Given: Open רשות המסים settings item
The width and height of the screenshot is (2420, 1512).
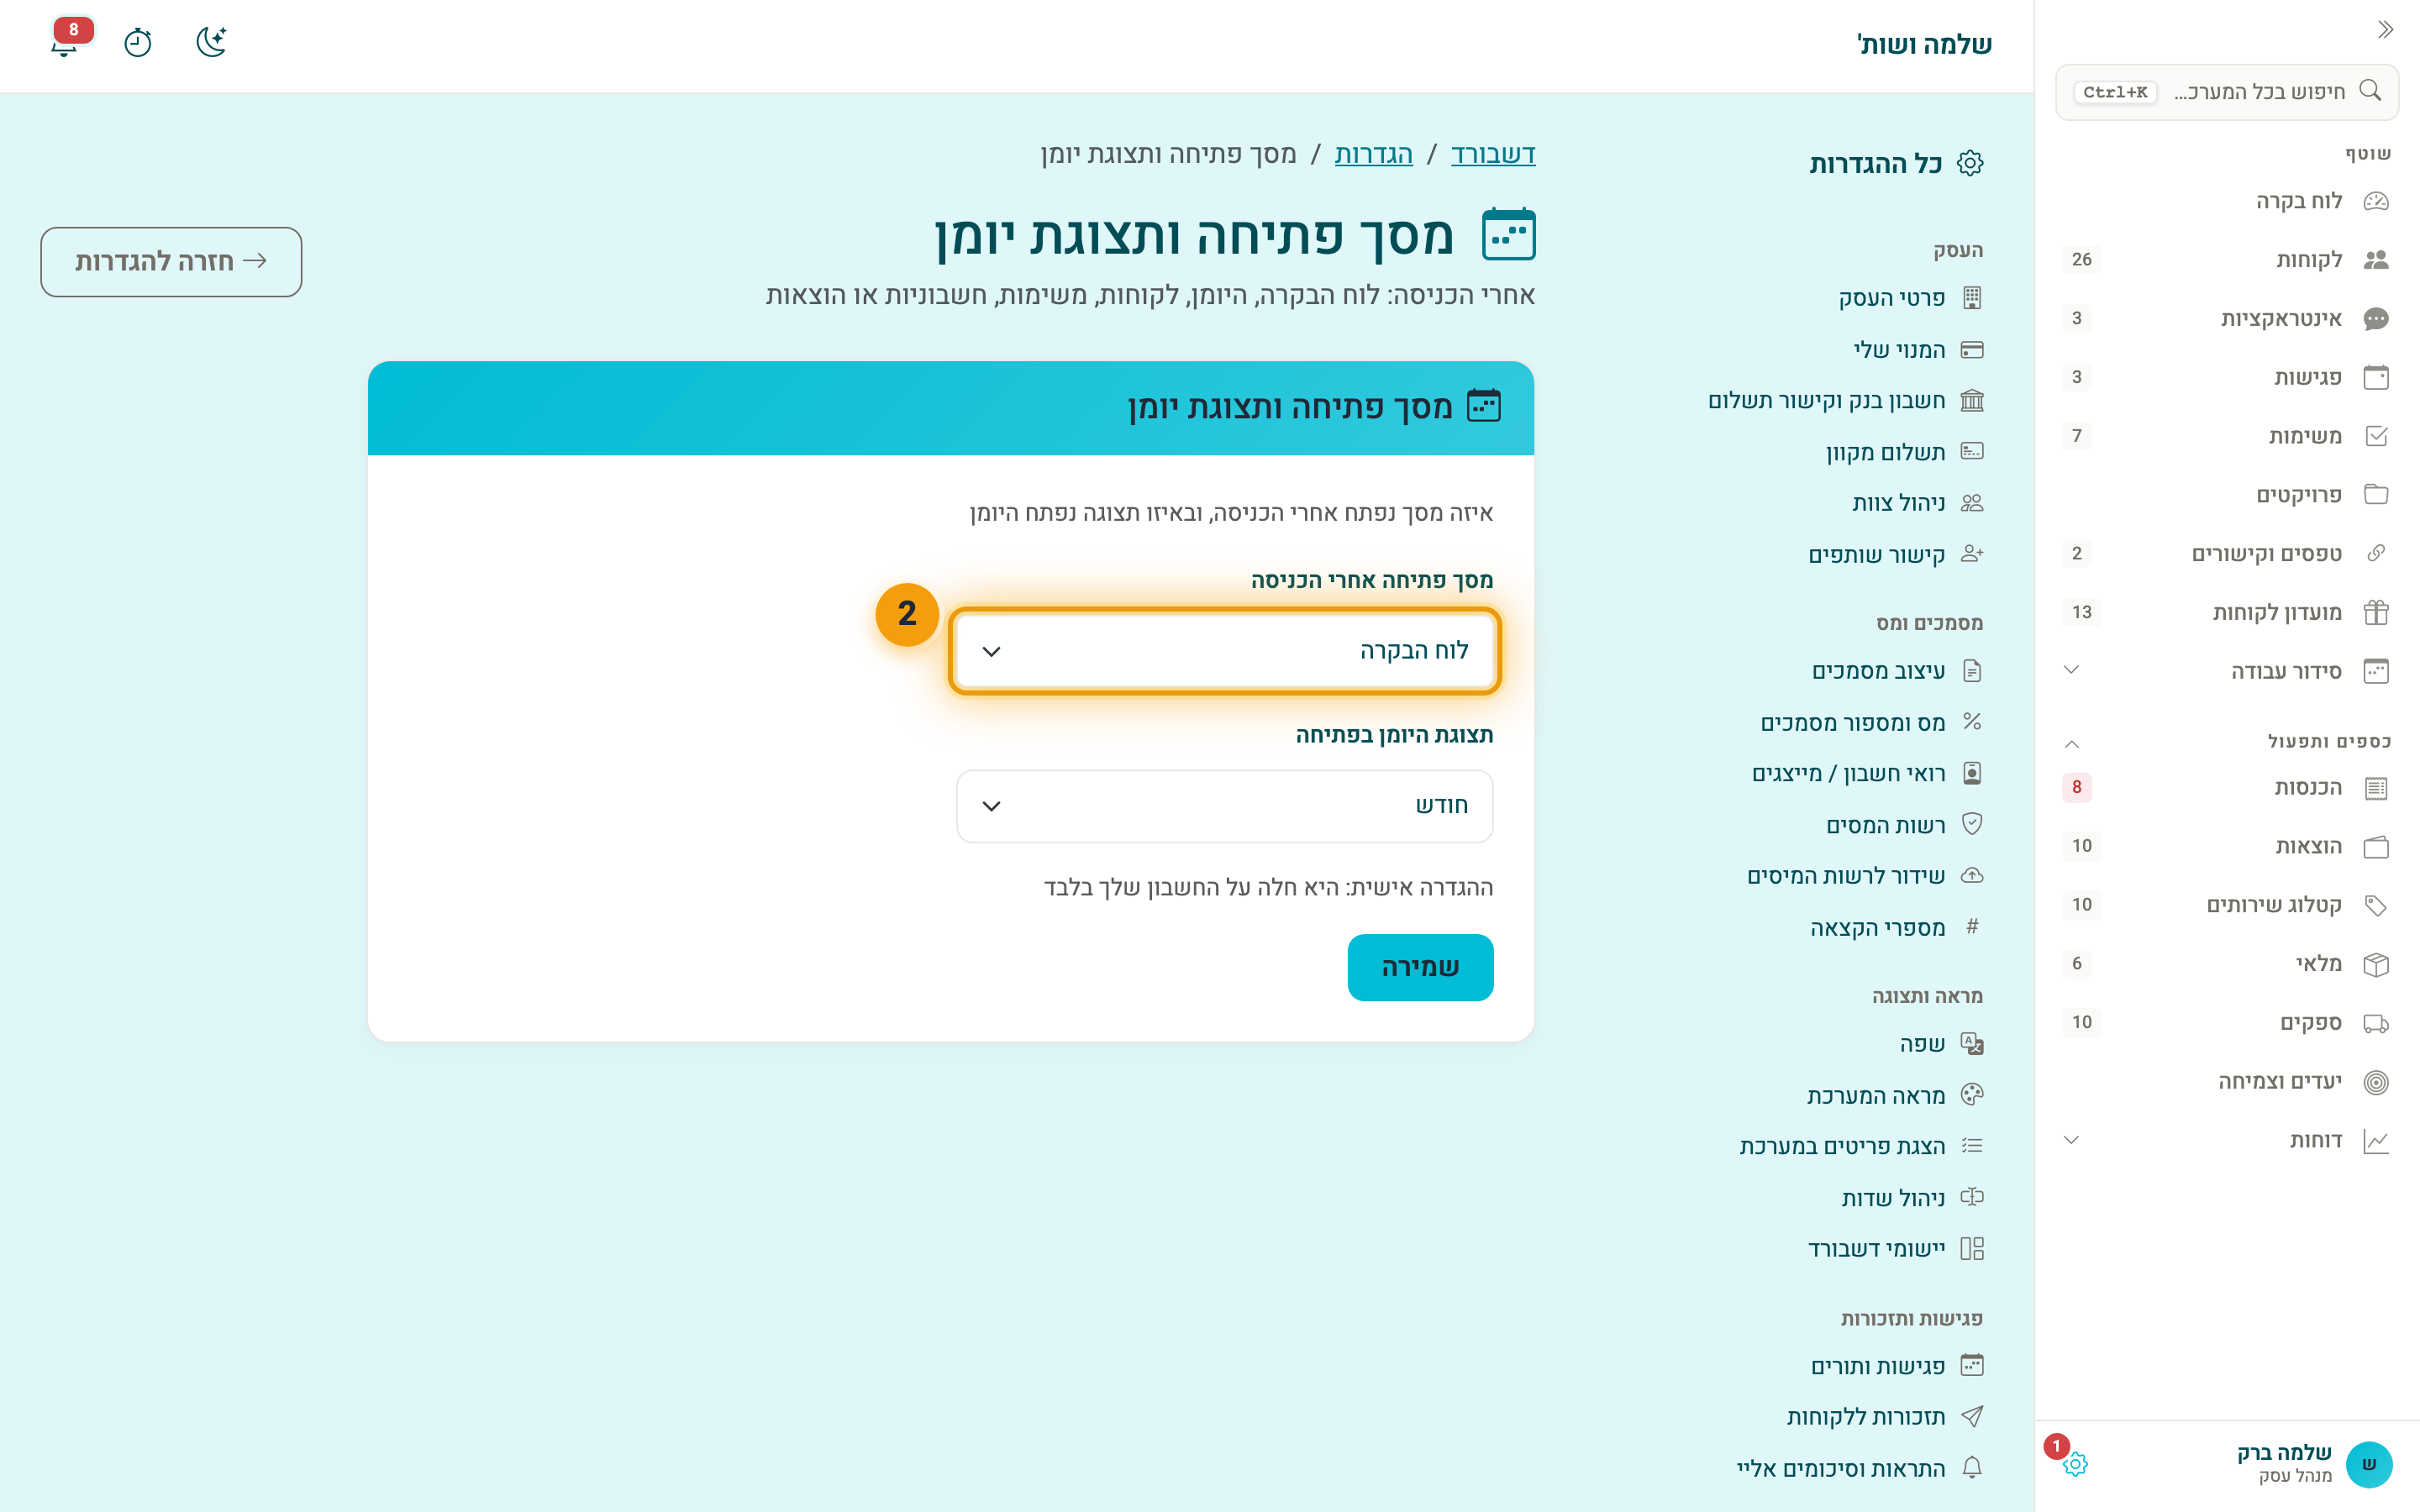Looking at the screenshot, I should click(1904, 825).
